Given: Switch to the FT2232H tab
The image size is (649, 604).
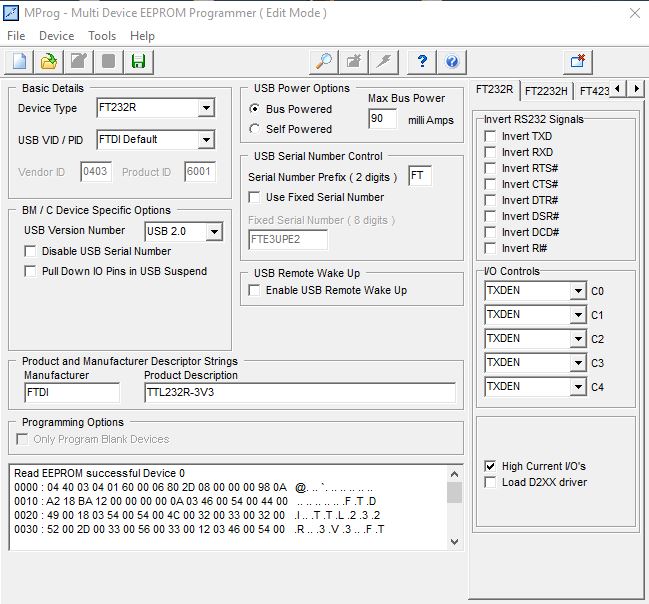Looking at the screenshot, I should click(x=546, y=91).
